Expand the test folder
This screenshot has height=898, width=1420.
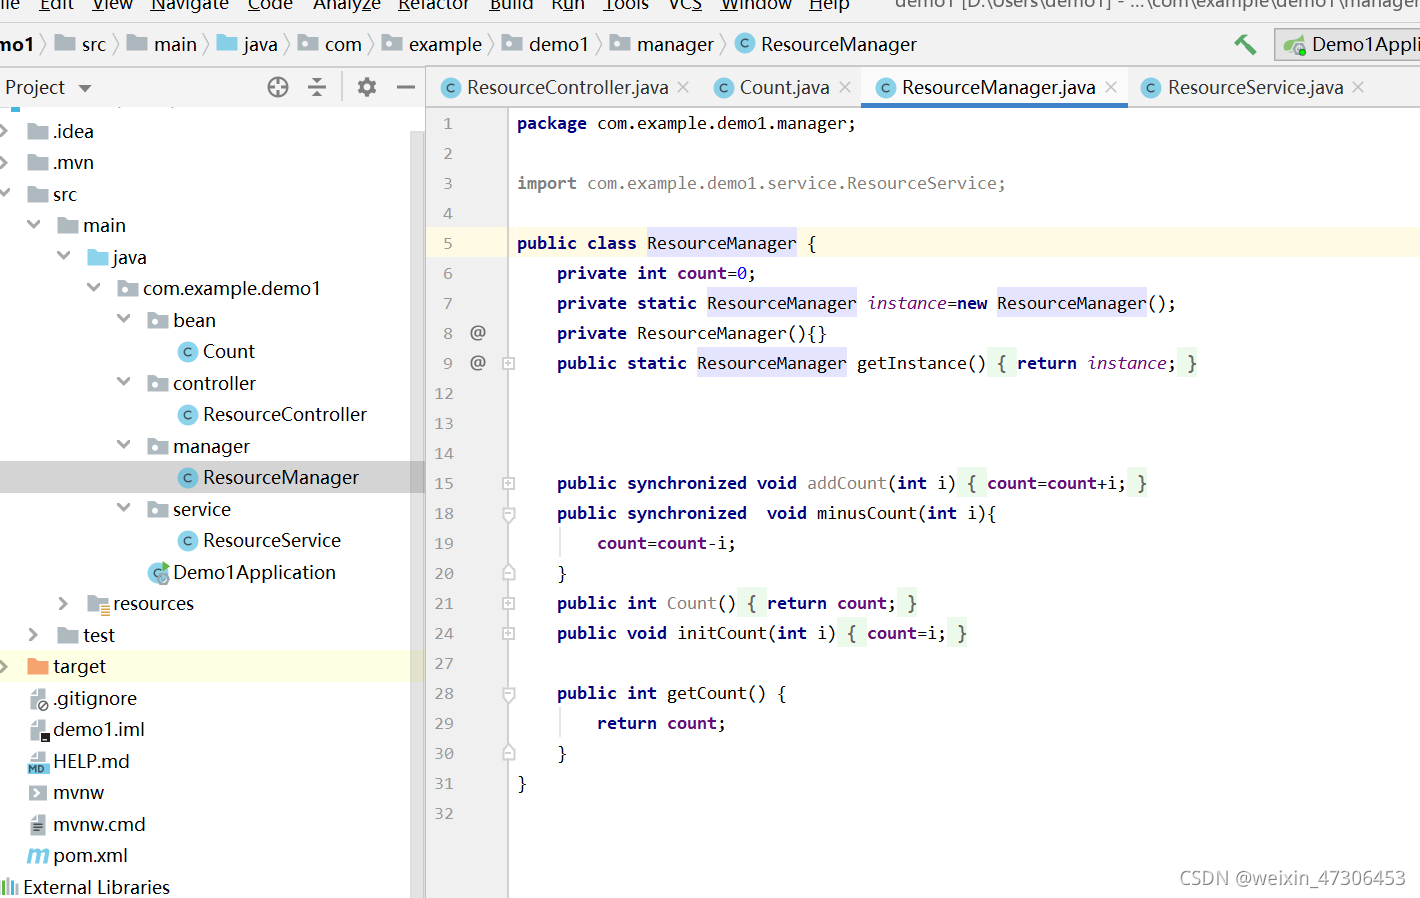[x=34, y=635]
